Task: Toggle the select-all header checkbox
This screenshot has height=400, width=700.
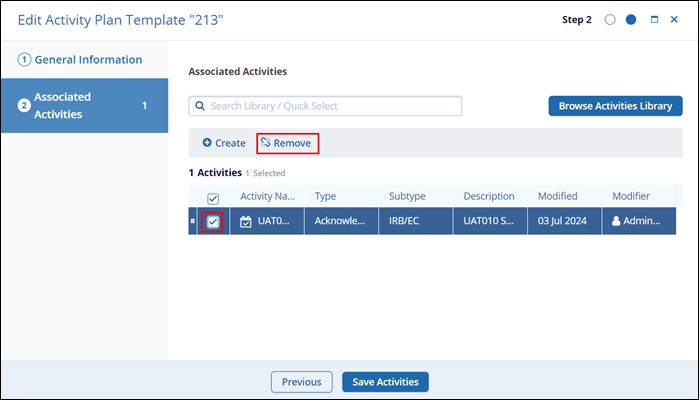Action: coord(213,198)
